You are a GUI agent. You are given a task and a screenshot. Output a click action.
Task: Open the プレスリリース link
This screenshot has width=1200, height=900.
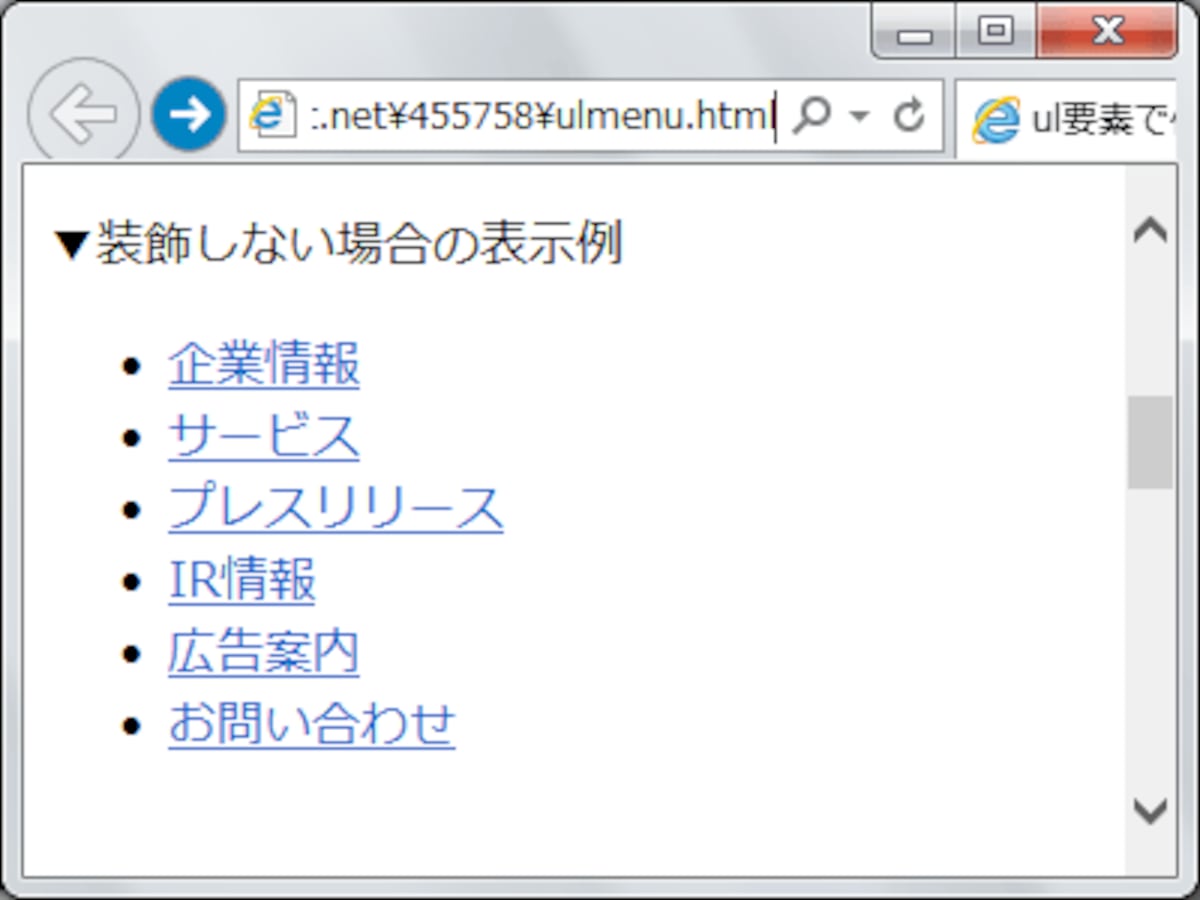tap(336, 508)
